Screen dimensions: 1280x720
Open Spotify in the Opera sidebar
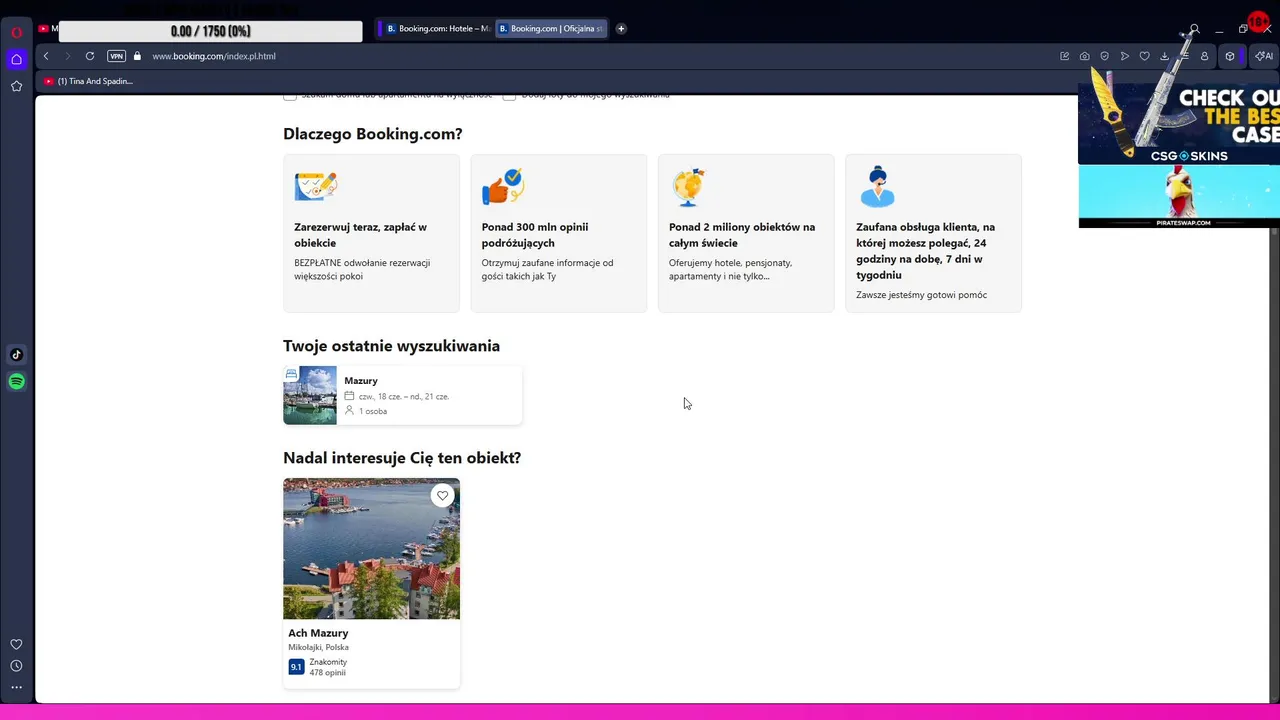(16, 381)
